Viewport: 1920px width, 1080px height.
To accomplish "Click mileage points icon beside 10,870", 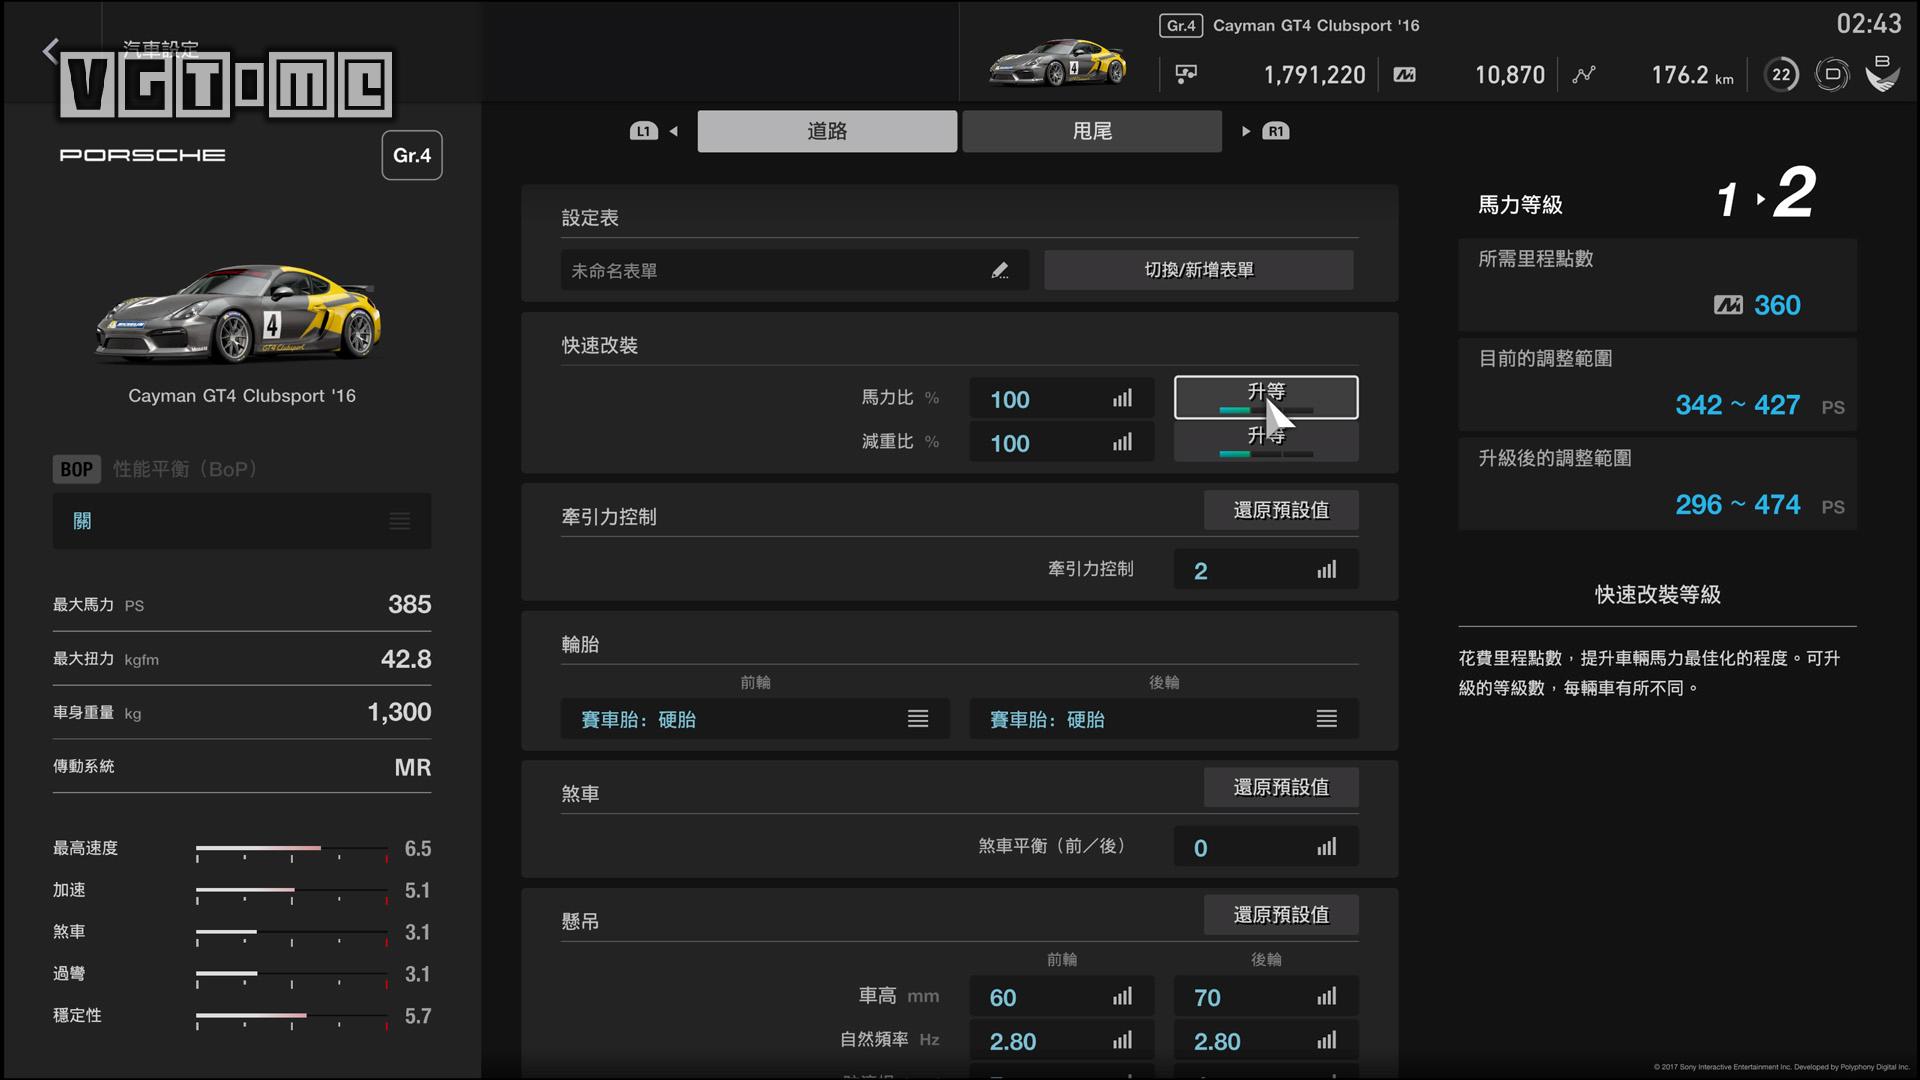I will [x=1404, y=74].
